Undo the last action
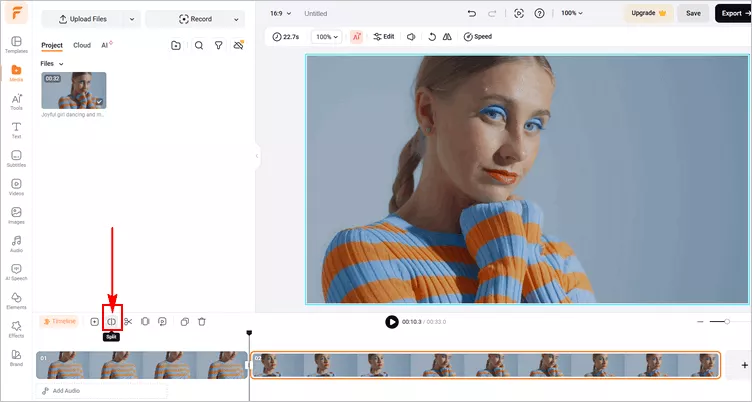 tap(472, 13)
